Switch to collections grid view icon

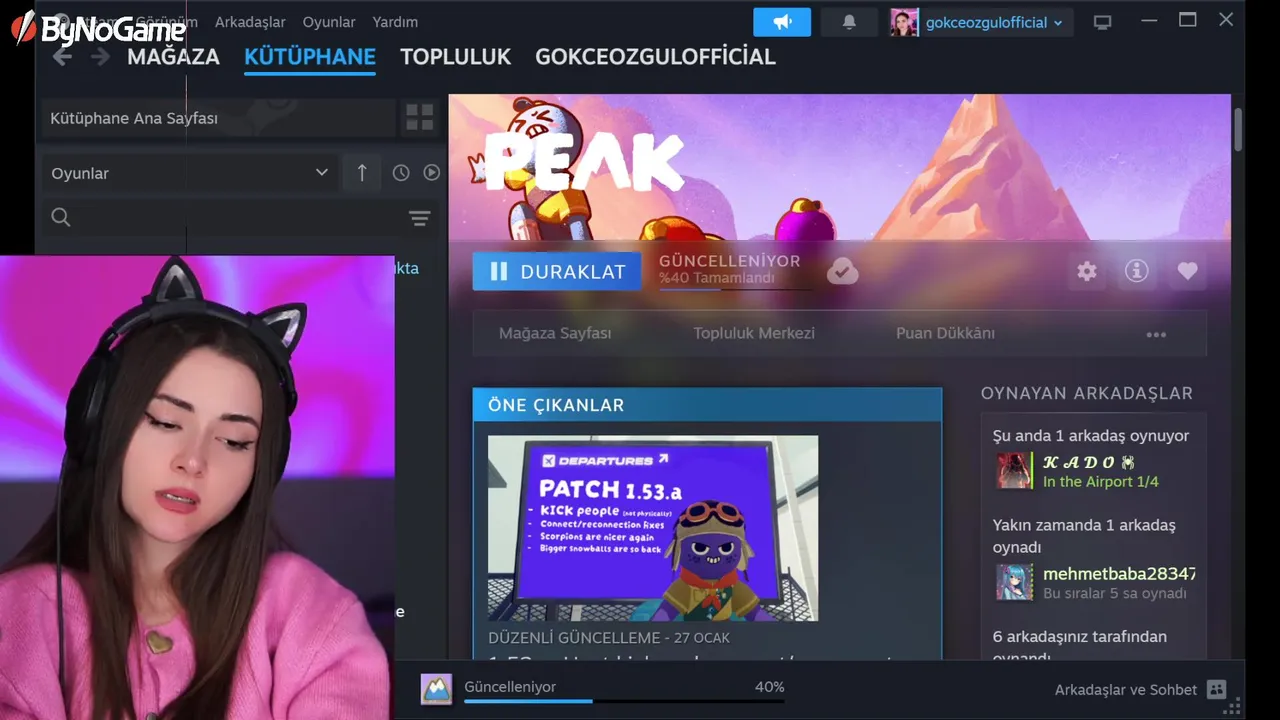tap(420, 118)
